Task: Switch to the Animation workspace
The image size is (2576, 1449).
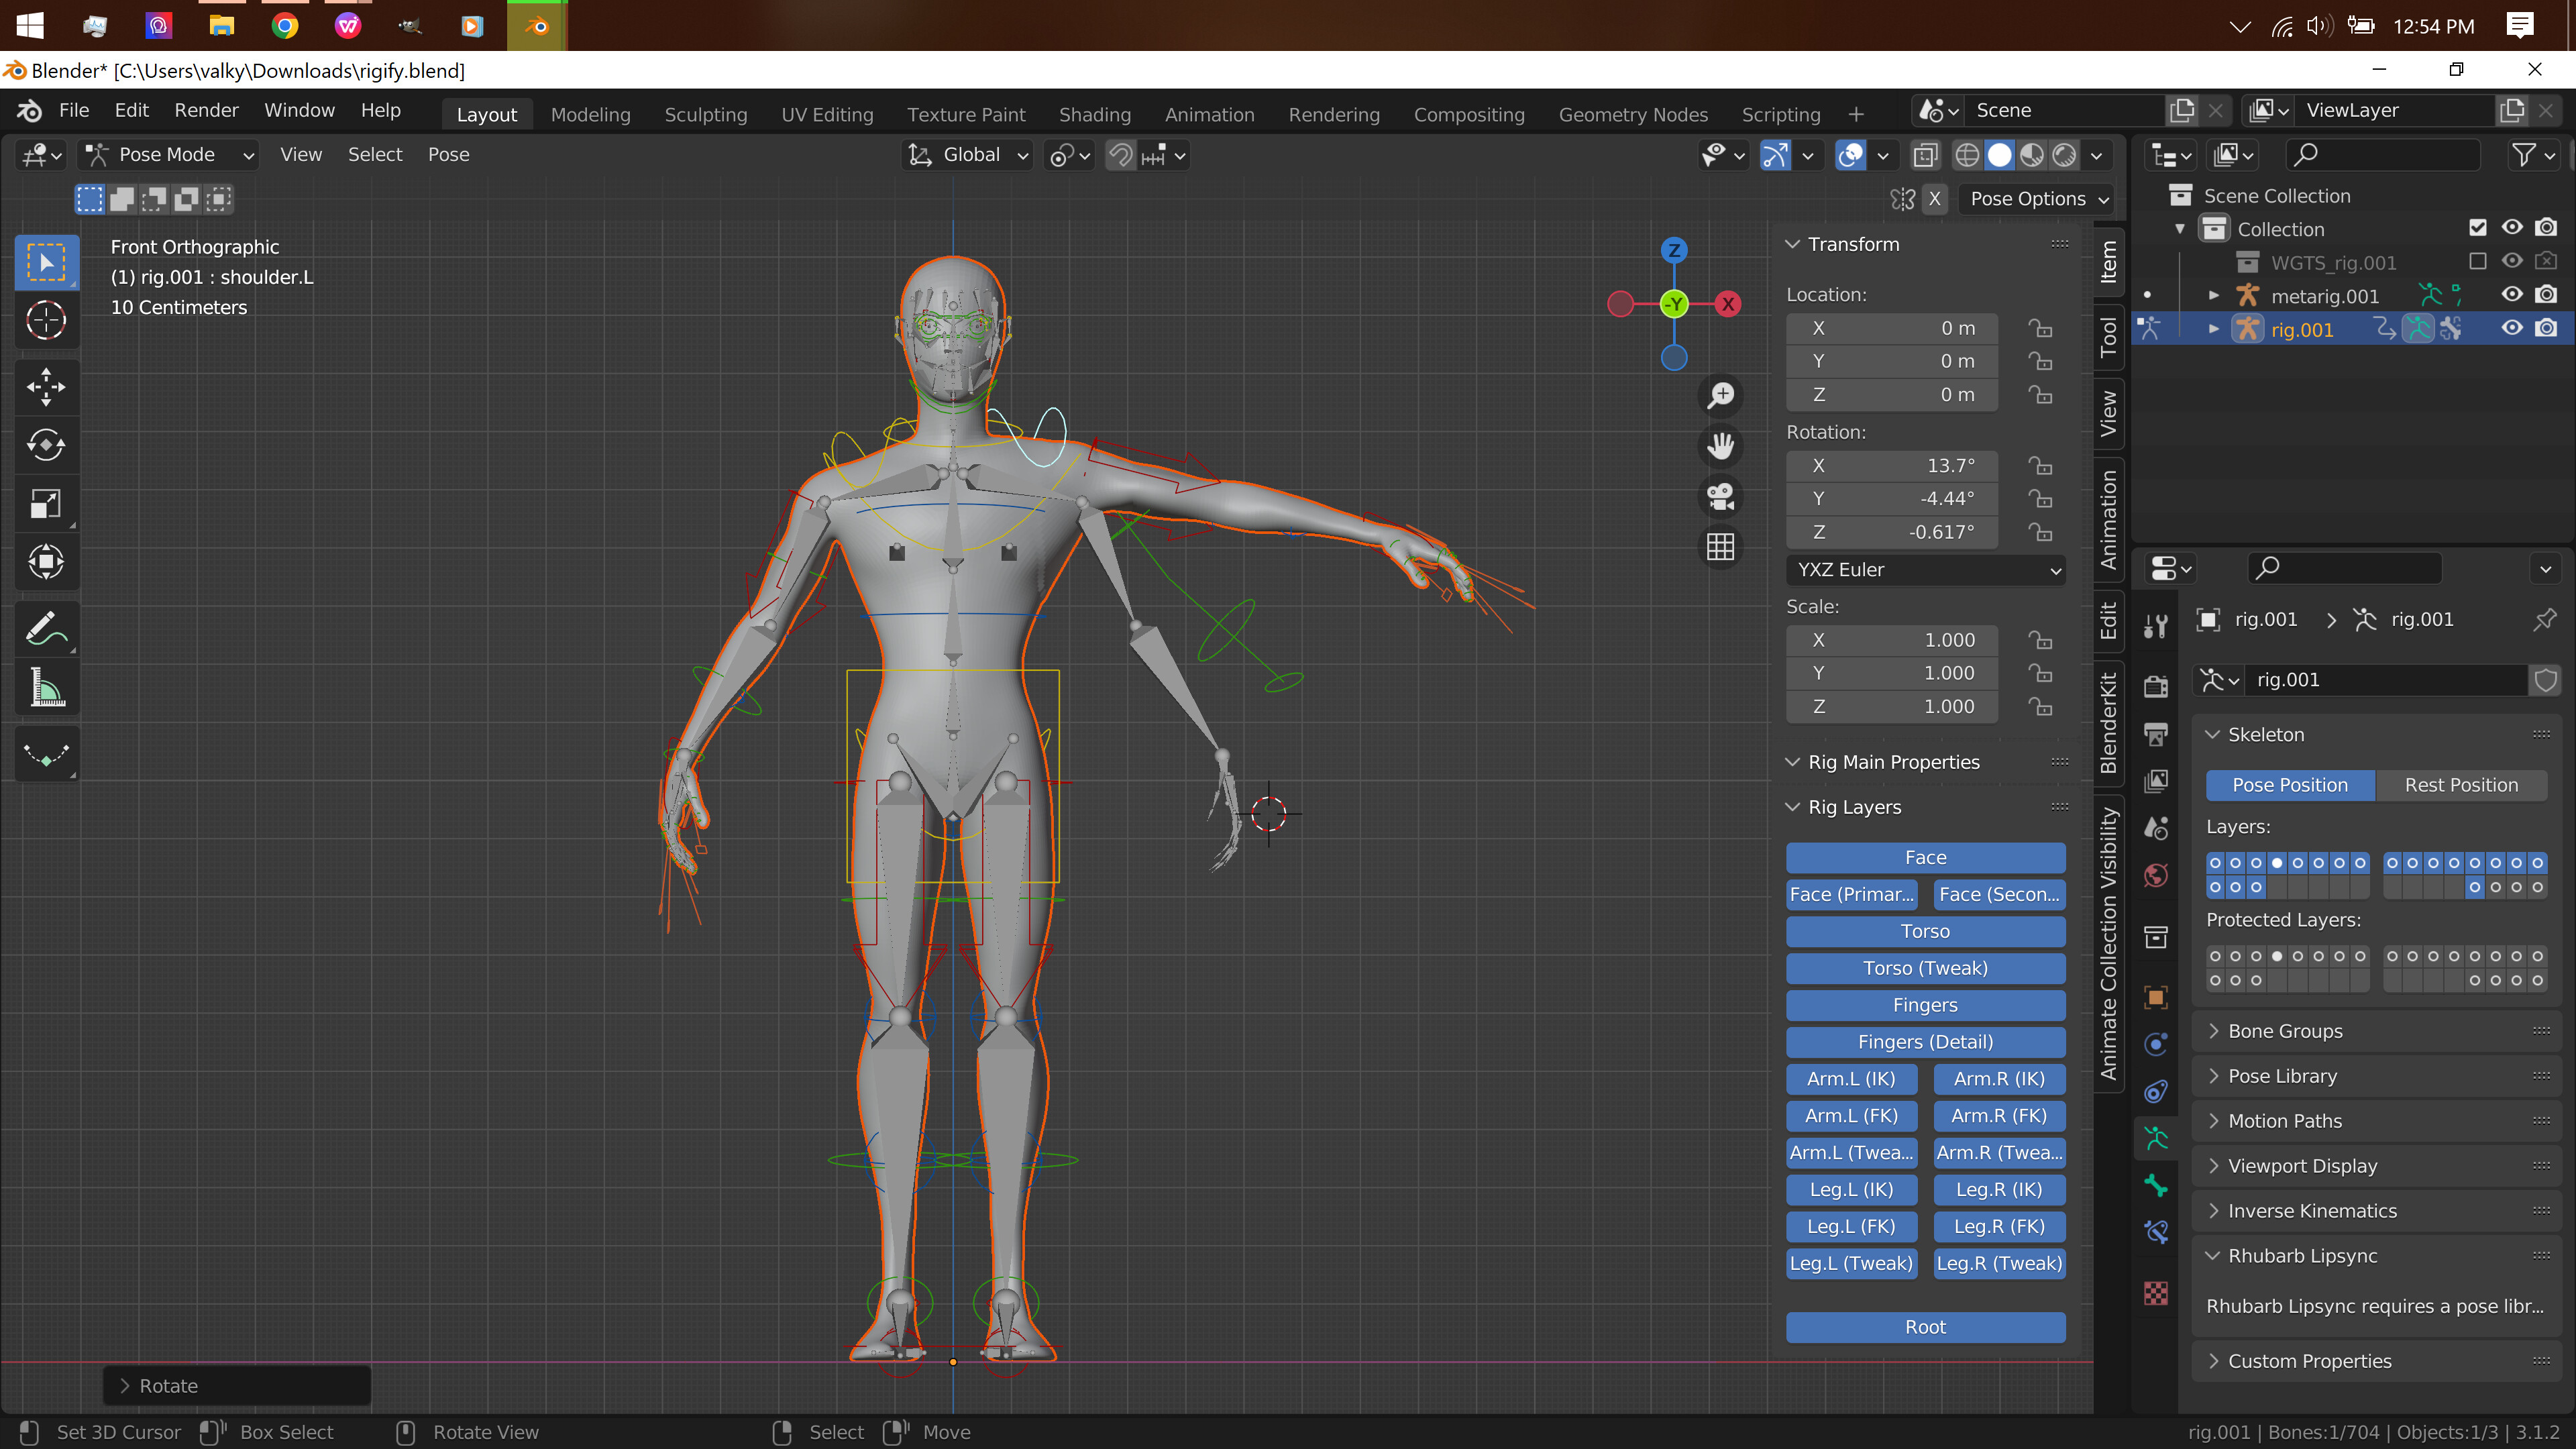Action: click(x=1209, y=114)
